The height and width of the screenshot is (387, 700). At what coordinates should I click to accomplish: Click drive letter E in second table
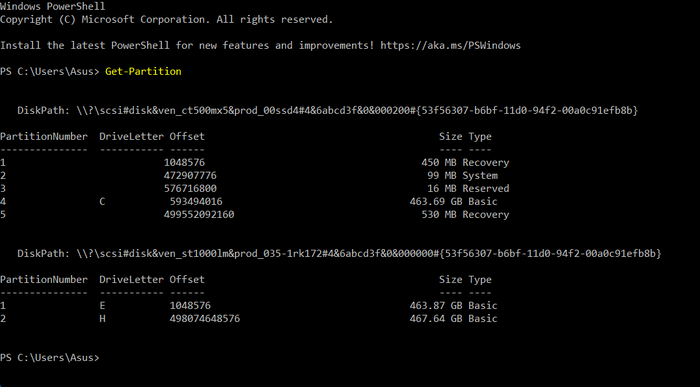click(102, 306)
